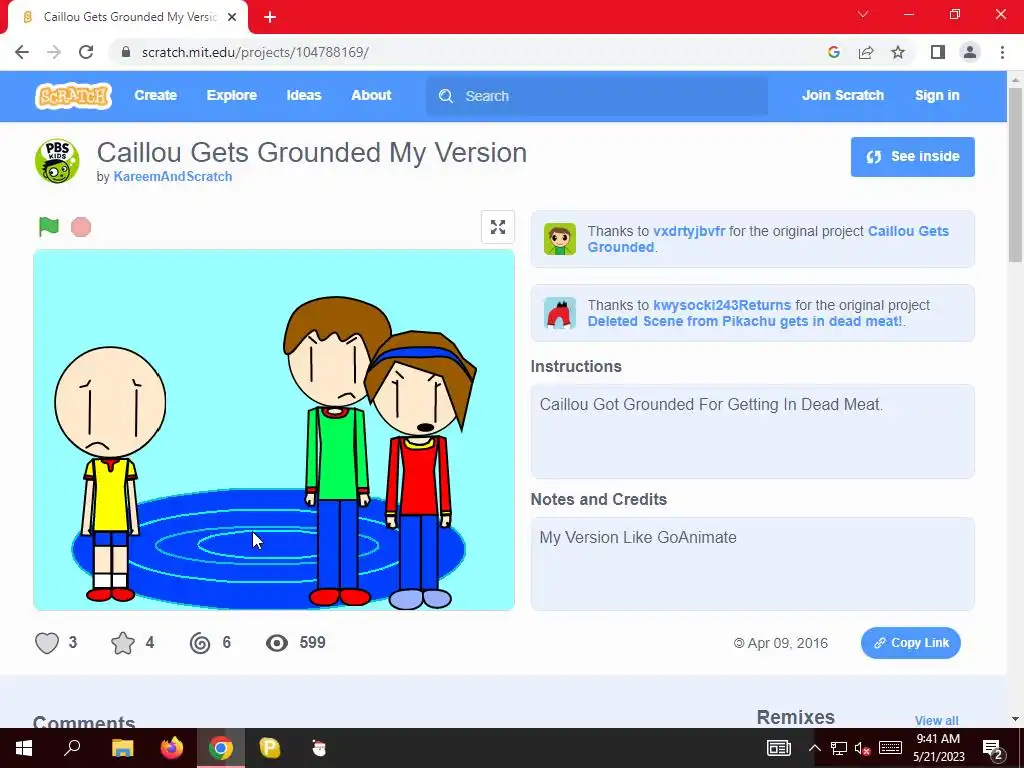This screenshot has width=1024, height=768.
Task: Open the yellow P app in taskbar
Action: pyautogui.click(x=270, y=748)
